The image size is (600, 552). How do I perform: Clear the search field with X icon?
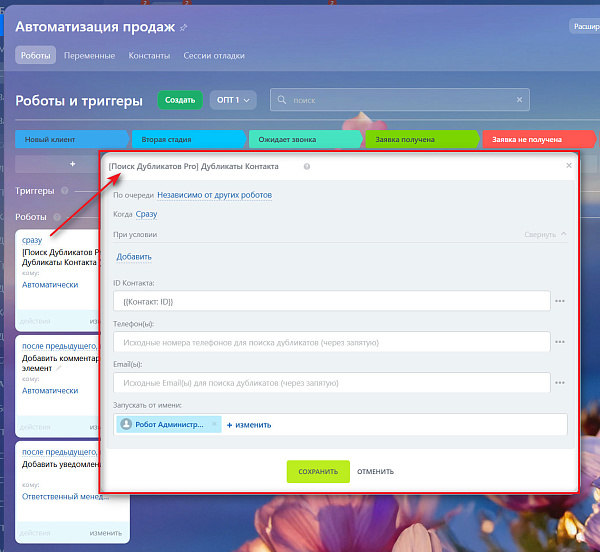519,99
